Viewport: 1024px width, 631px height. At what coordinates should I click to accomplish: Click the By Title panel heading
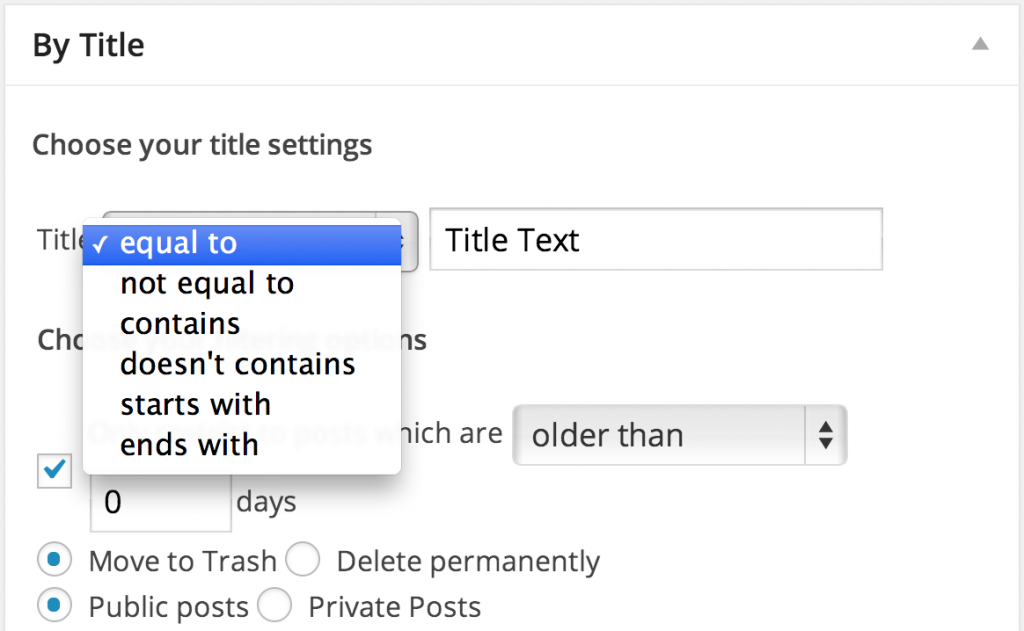(89, 45)
